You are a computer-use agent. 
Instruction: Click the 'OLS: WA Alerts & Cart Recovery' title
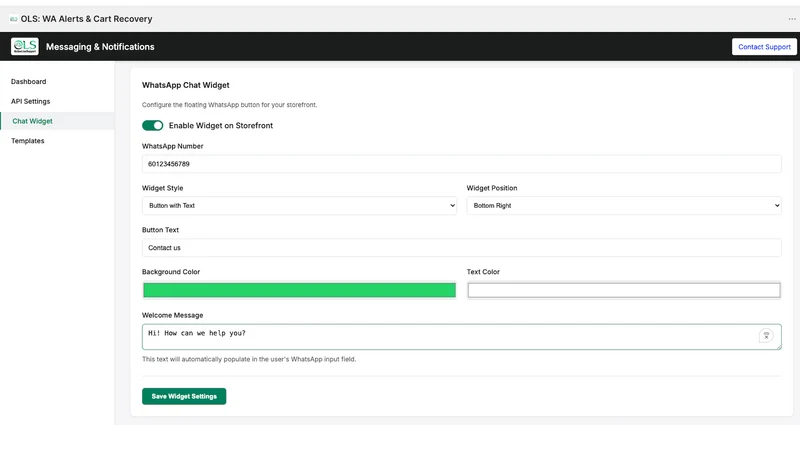[x=86, y=19]
